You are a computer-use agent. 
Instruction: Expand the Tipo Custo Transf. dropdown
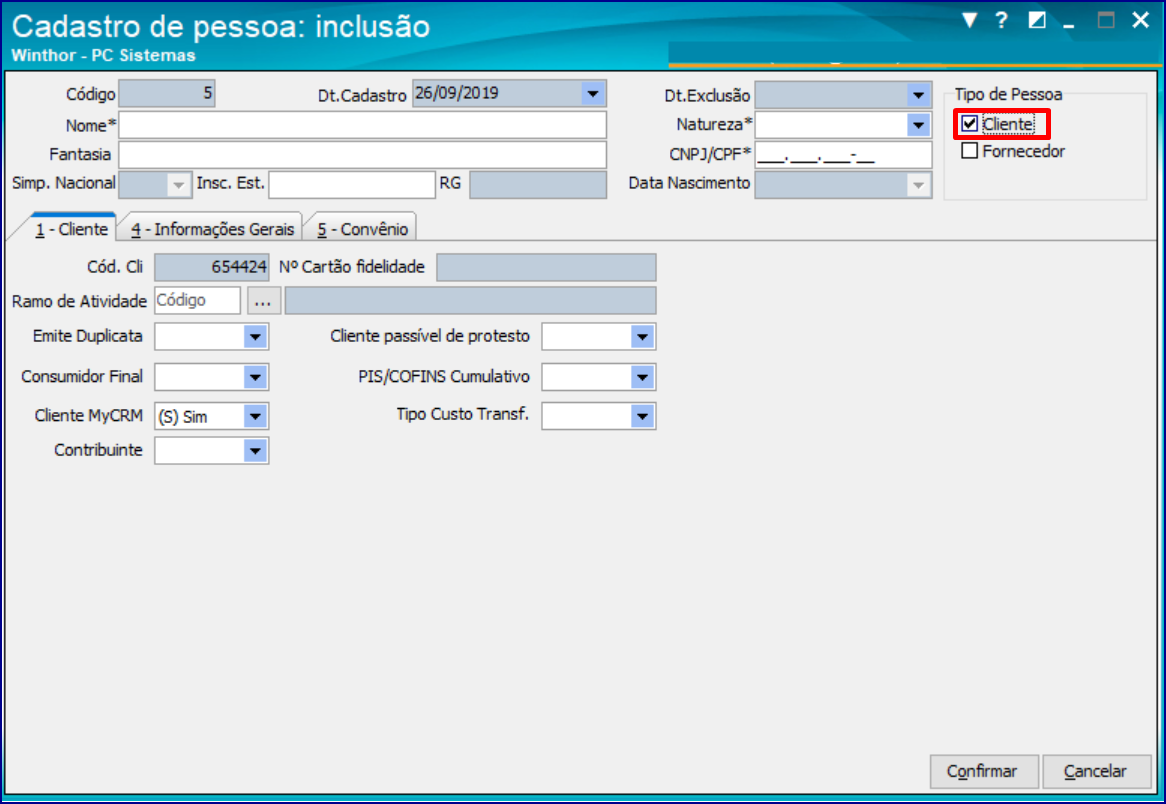click(642, 416)
